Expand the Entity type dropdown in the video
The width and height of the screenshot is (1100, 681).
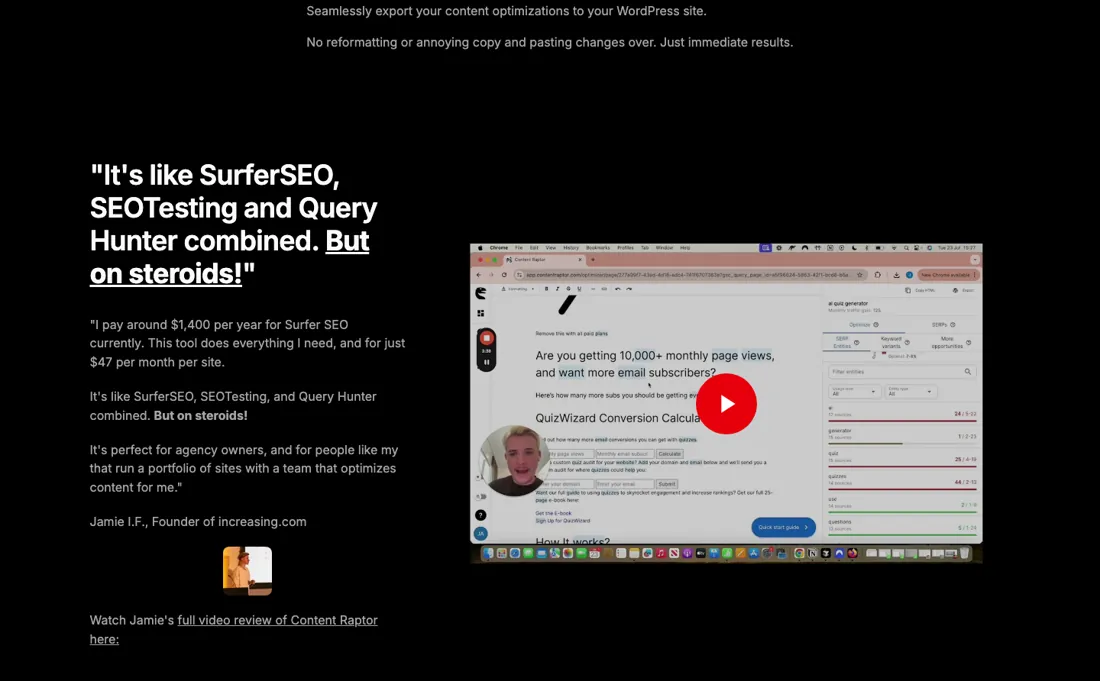(910, 391)
